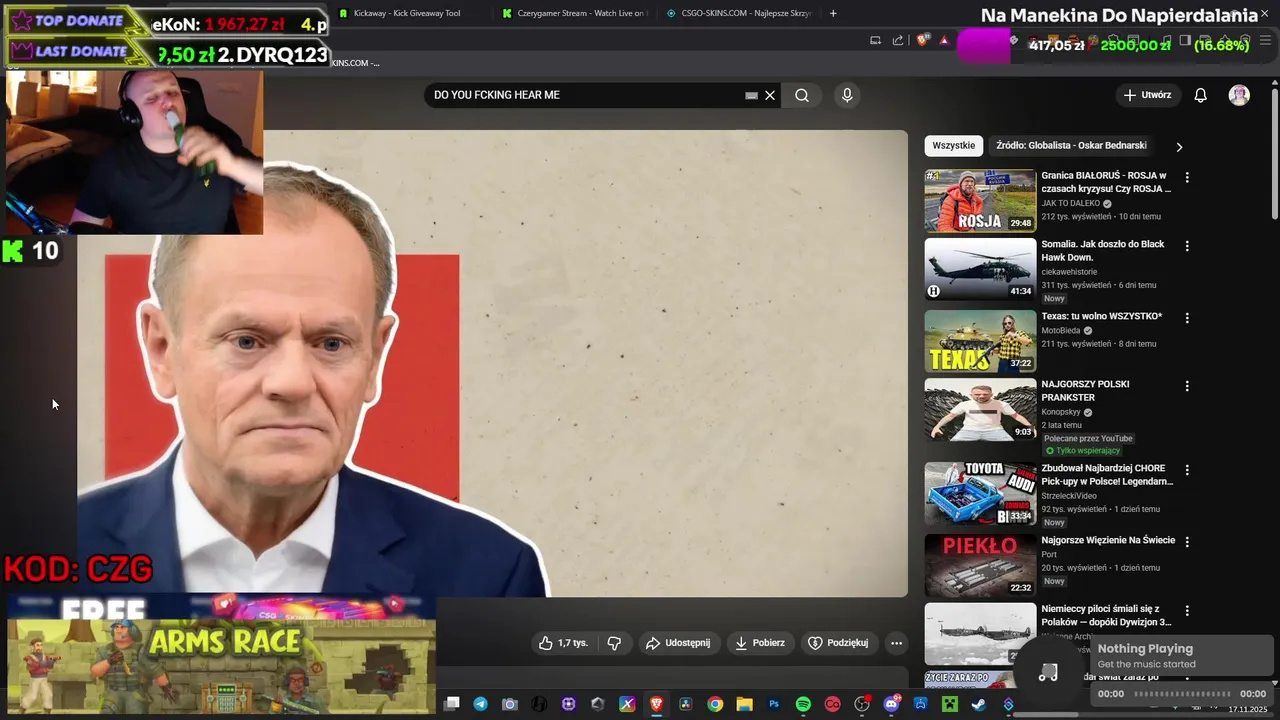
Task: Open the YouTube notifications bell
Action: click(1201, 95)
